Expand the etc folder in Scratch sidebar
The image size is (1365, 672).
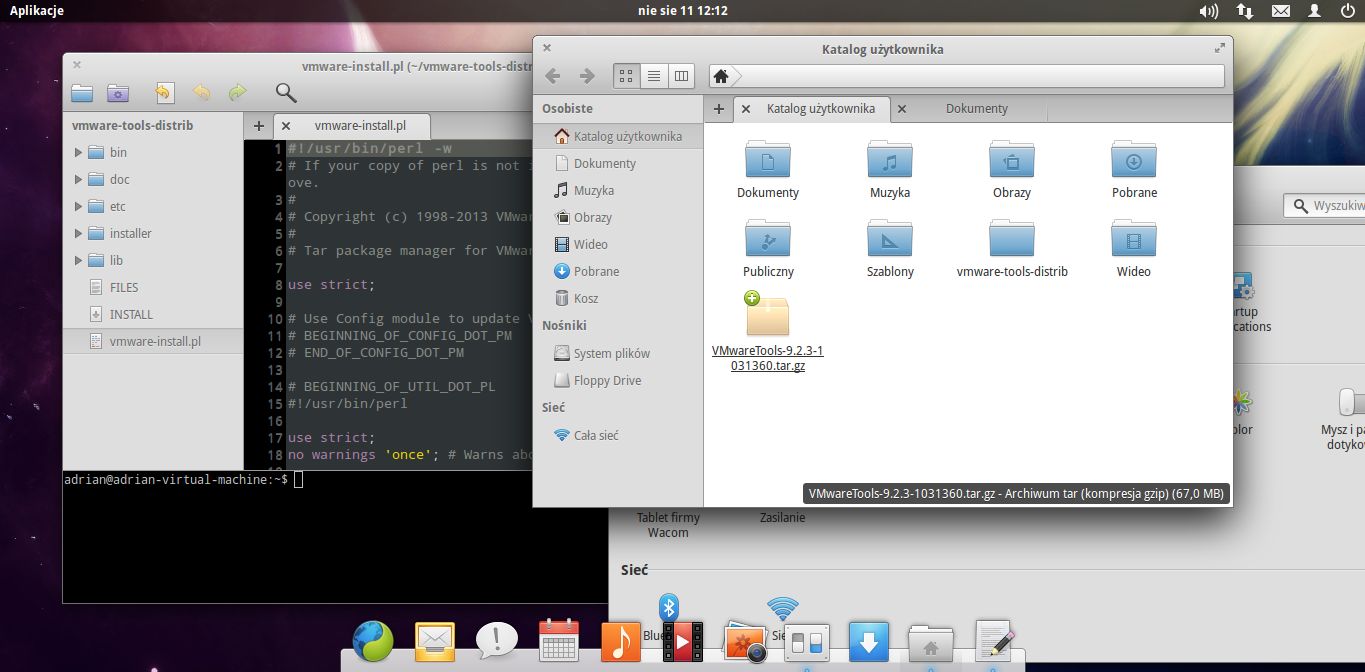[79, 207]
